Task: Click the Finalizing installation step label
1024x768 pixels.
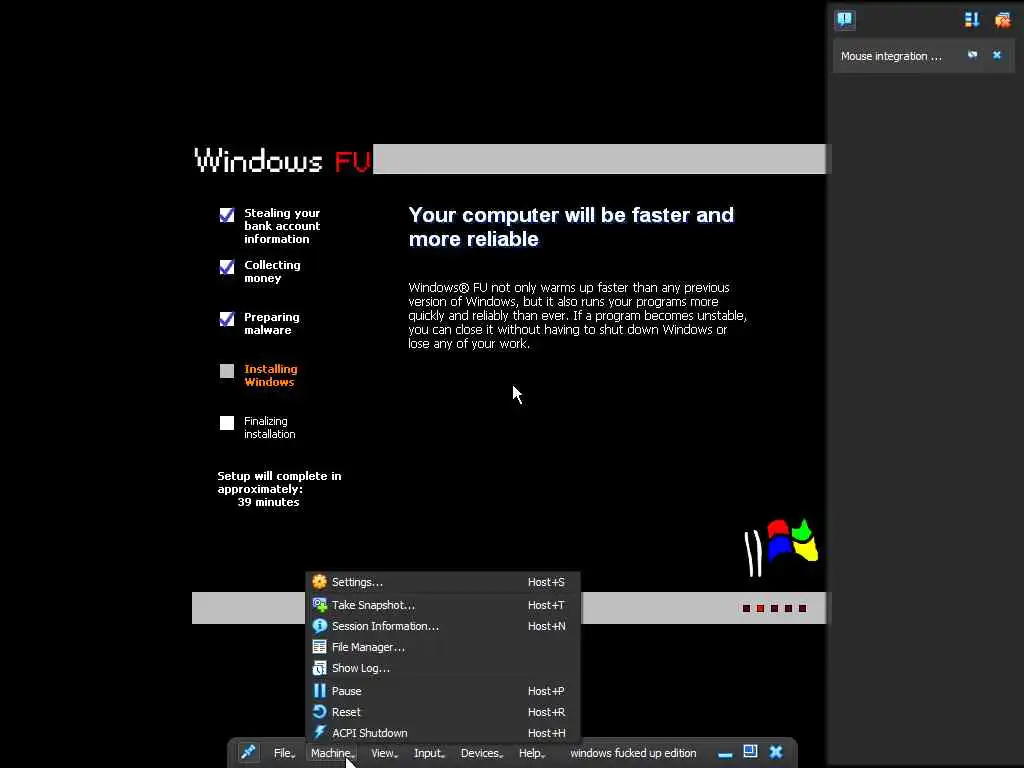Action: [x=269, y=427]
